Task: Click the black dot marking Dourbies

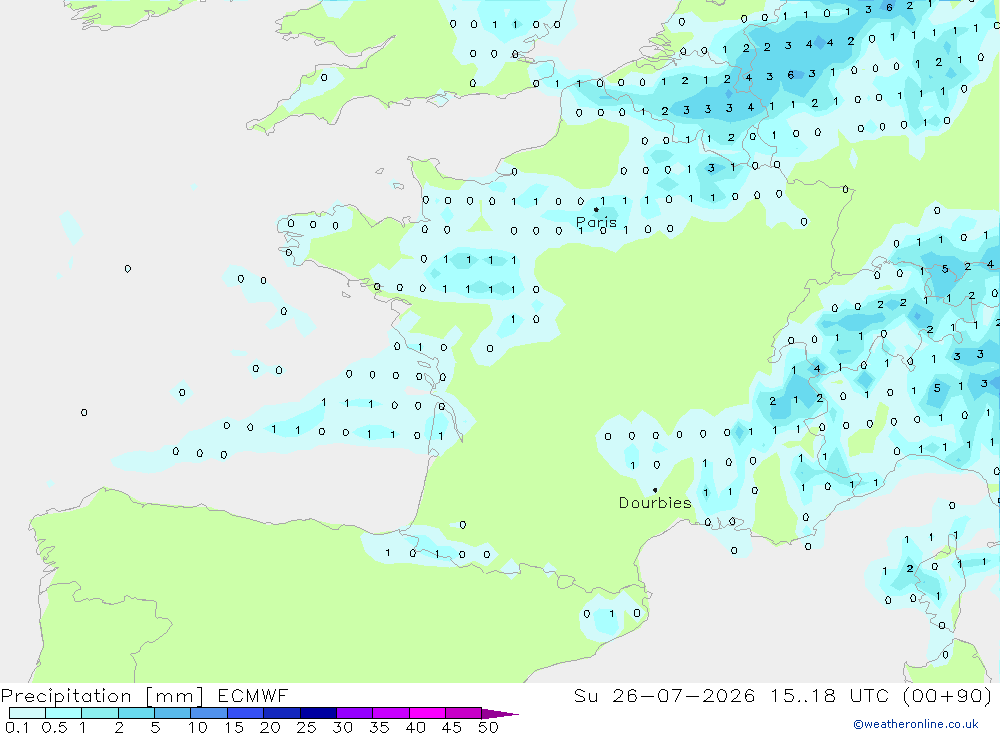Action: point(655,490)
